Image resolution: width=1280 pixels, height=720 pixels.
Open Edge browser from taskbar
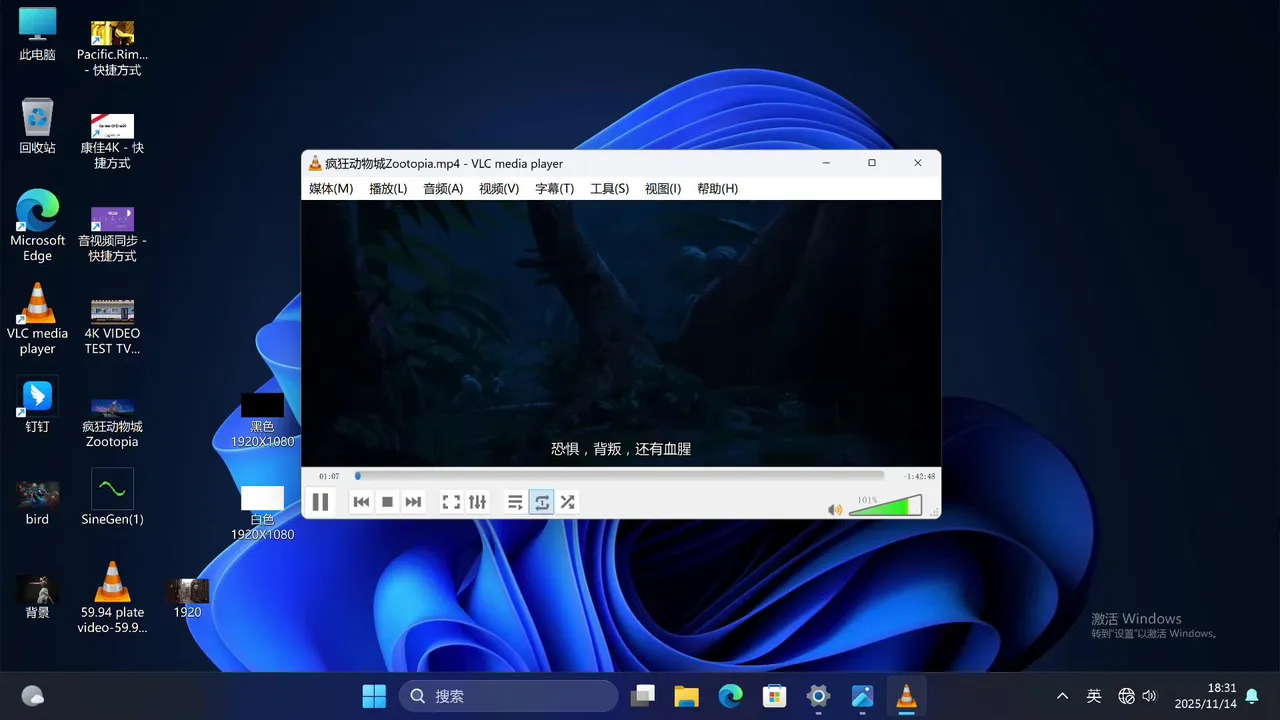[x=730, y=696]
